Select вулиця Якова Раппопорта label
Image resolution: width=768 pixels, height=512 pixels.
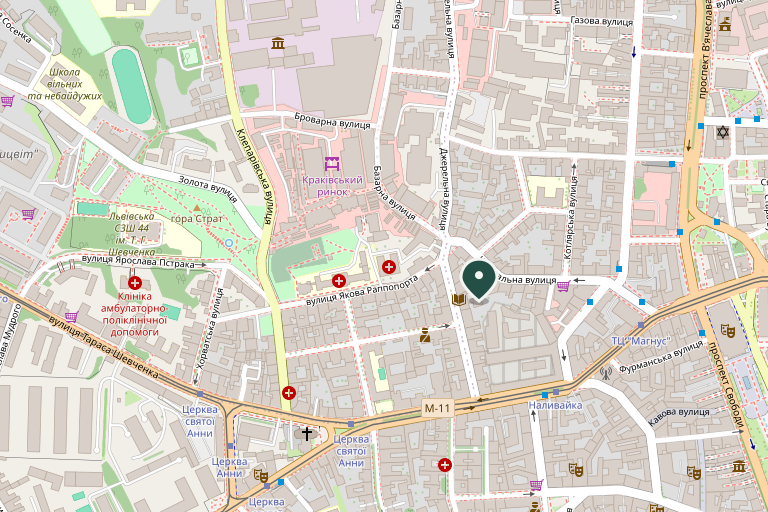362,291
